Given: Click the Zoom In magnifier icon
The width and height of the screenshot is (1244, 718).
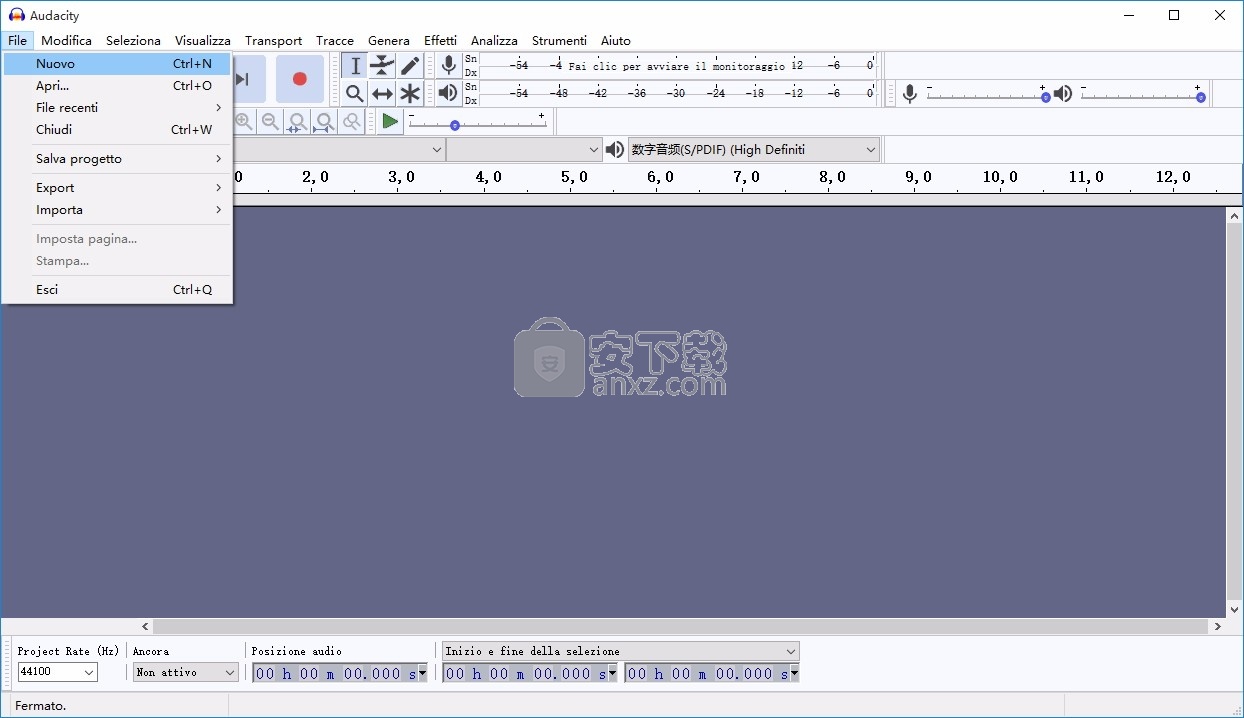Looking at the screenshot, I should pyautogui.click(x=243, y=122).
